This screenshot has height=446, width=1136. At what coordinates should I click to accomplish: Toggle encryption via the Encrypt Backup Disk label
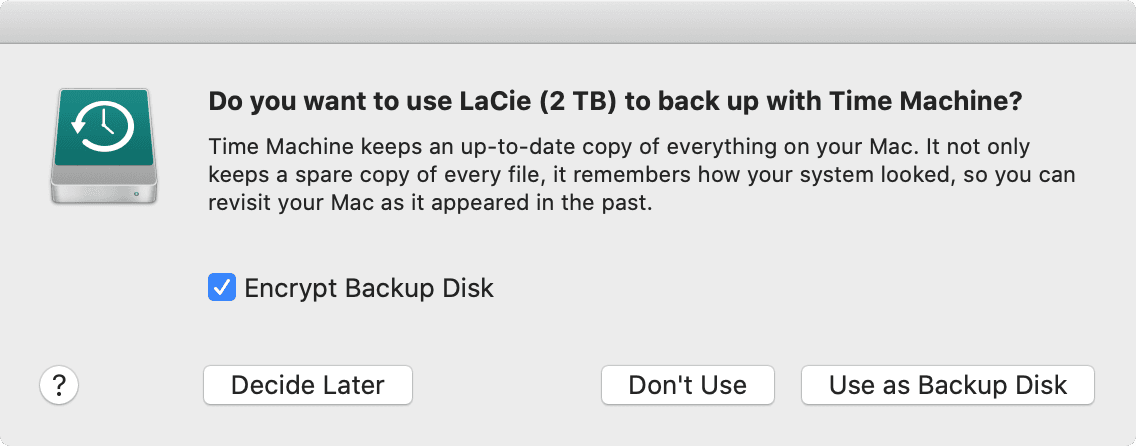[x=369, y=287]
